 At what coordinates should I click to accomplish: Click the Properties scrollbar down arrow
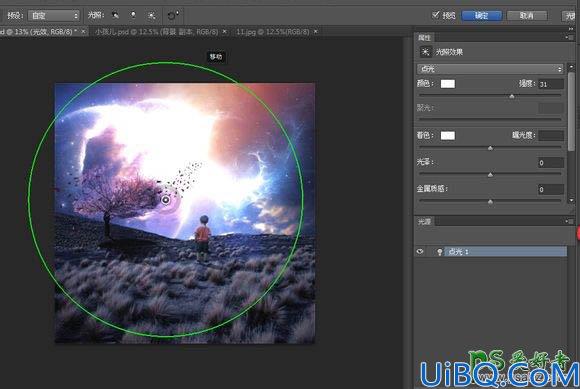(x=571, y=200)
